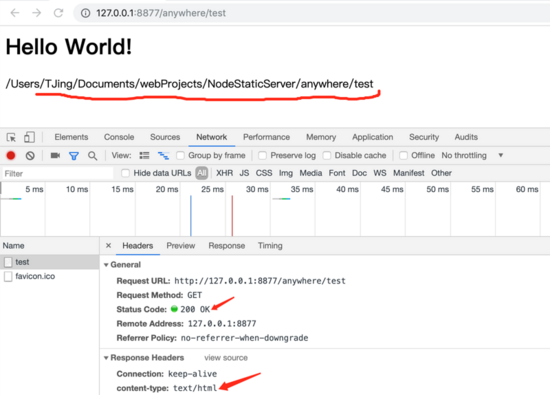The image size is (550, 395).
Task: Open the Elements tab
Action: click(x=71, y=137)
